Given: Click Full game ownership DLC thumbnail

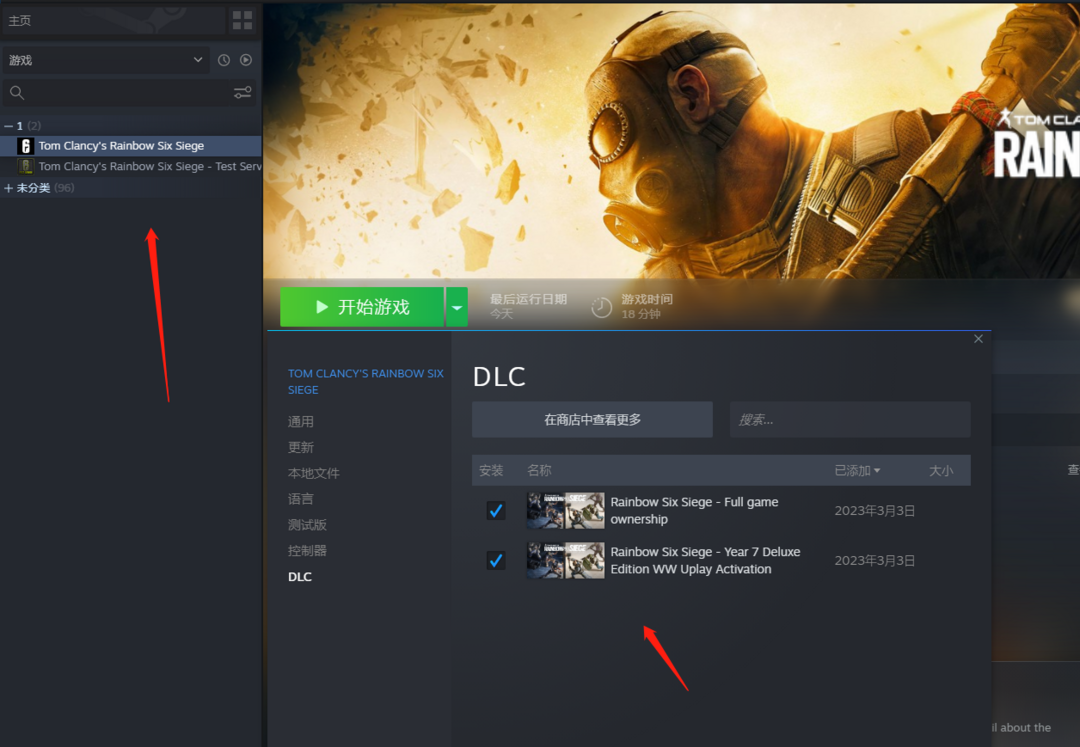Looking at the screenshot, I should tap(565, 510).
